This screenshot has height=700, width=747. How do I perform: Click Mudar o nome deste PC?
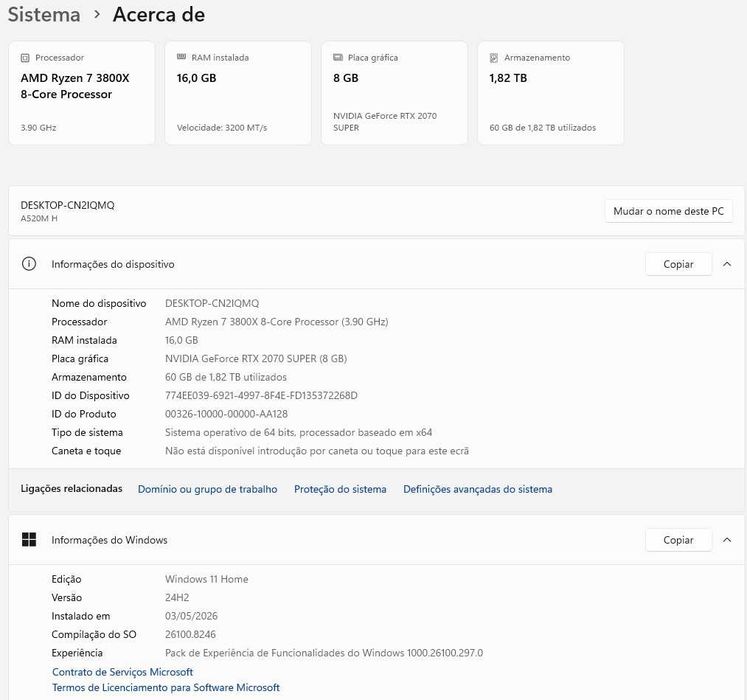coord(668,211)
